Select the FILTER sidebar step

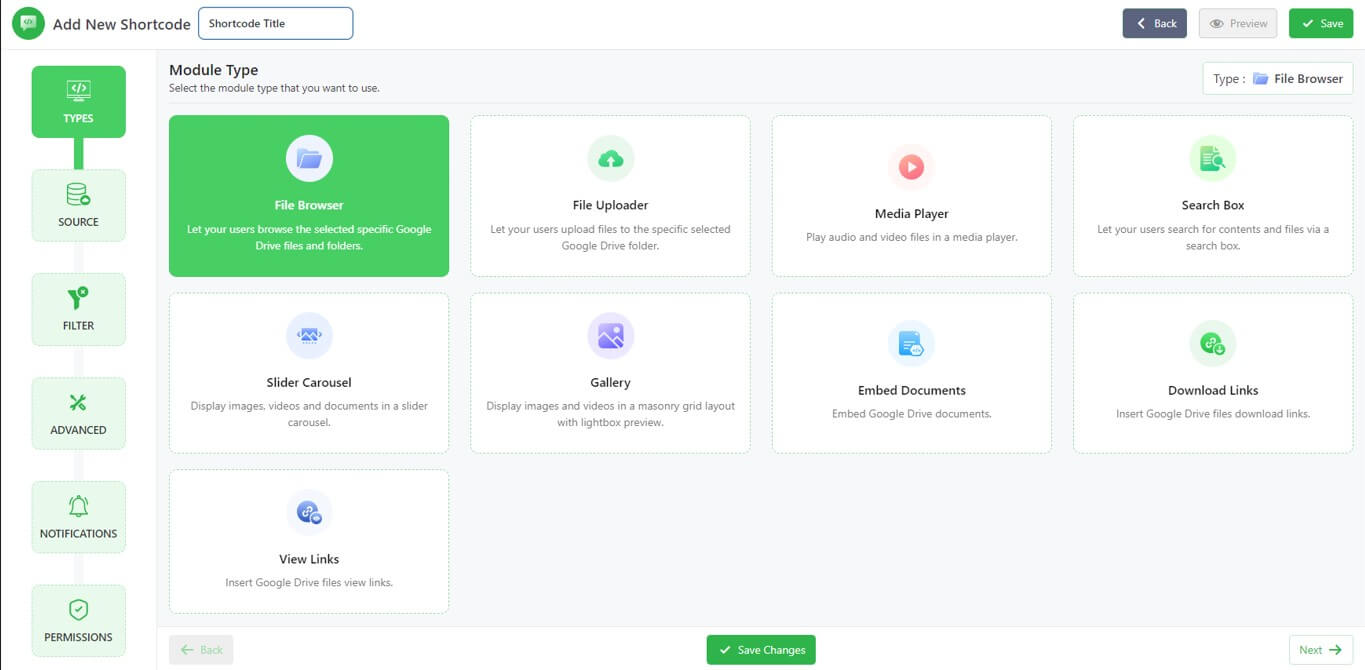(x=78, y=309)
